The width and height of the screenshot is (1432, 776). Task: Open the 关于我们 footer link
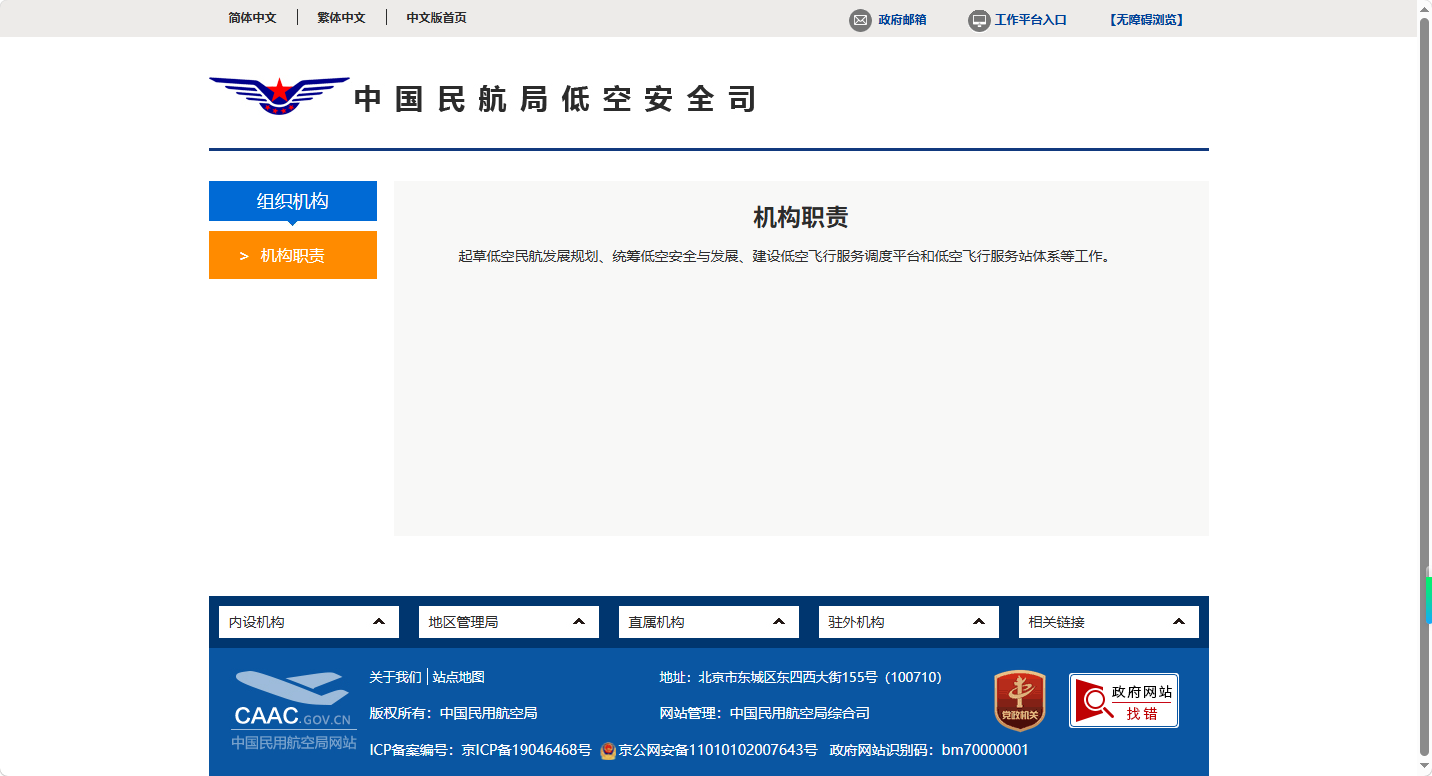click(x=395, y=677)
